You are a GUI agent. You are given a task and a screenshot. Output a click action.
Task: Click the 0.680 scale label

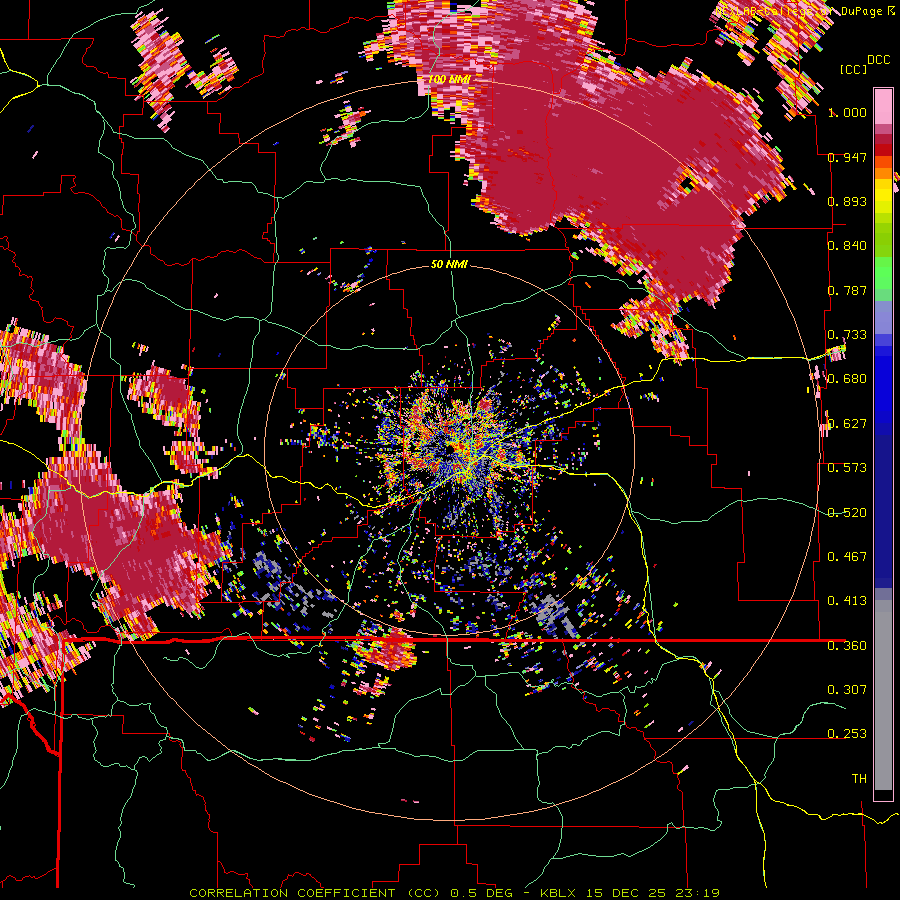tap(847, 379)
